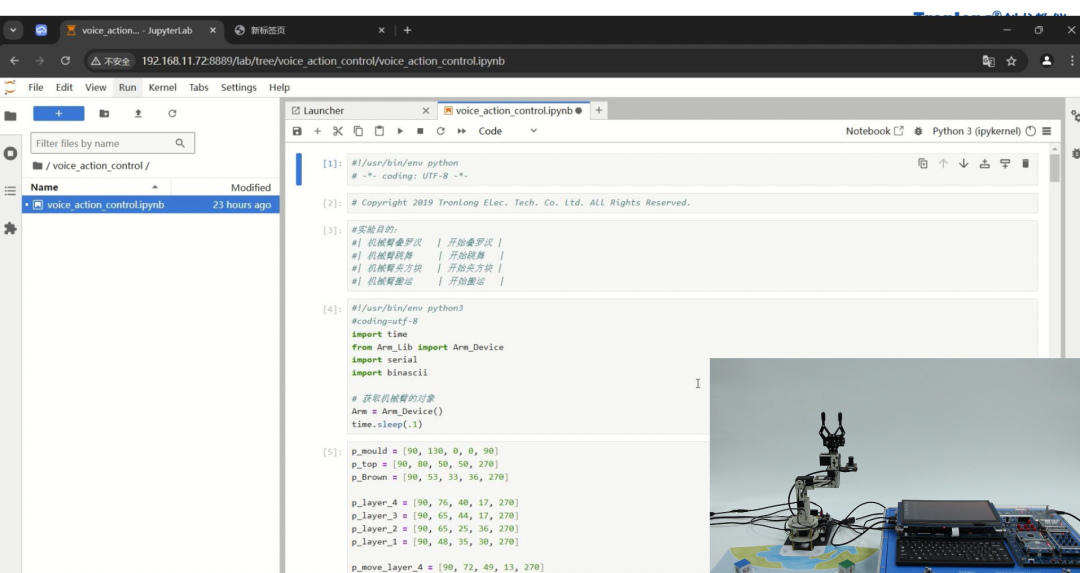The height and width of the screenshot is (573, 1080).
Task: Delete cell 1 using the trash icon
Action: pos(1025,164)
